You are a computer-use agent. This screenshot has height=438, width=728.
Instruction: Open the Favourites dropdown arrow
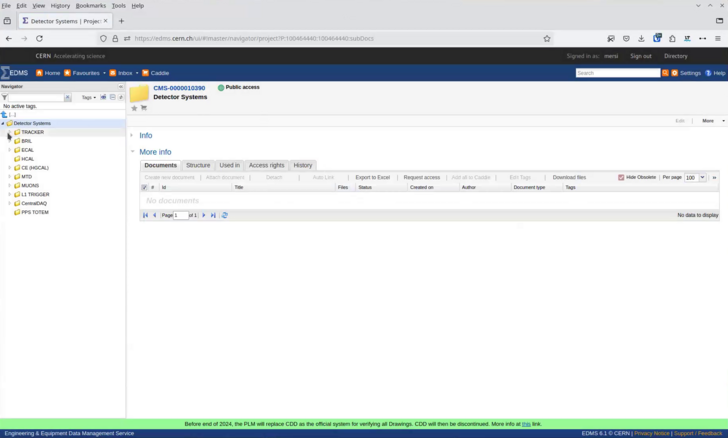click(x=104, y=73)
